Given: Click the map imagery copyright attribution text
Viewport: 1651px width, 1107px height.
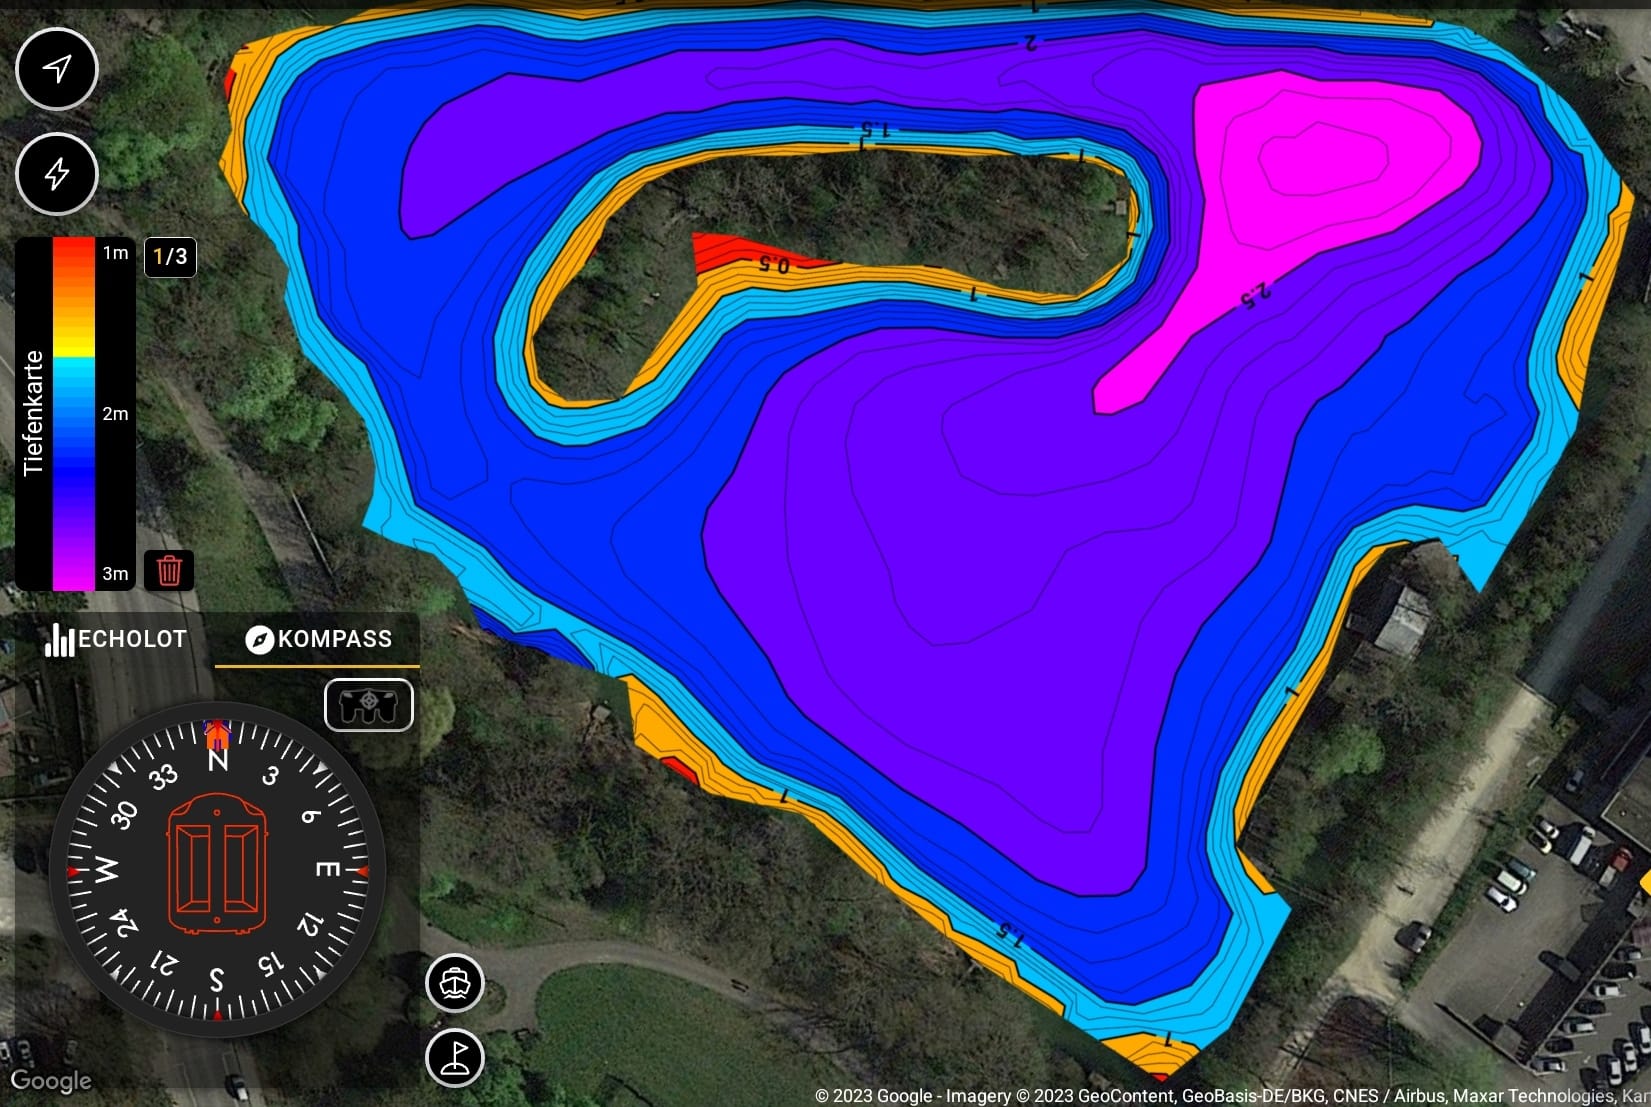Looking at the screenshot, I should [x=1230, y=1096].
